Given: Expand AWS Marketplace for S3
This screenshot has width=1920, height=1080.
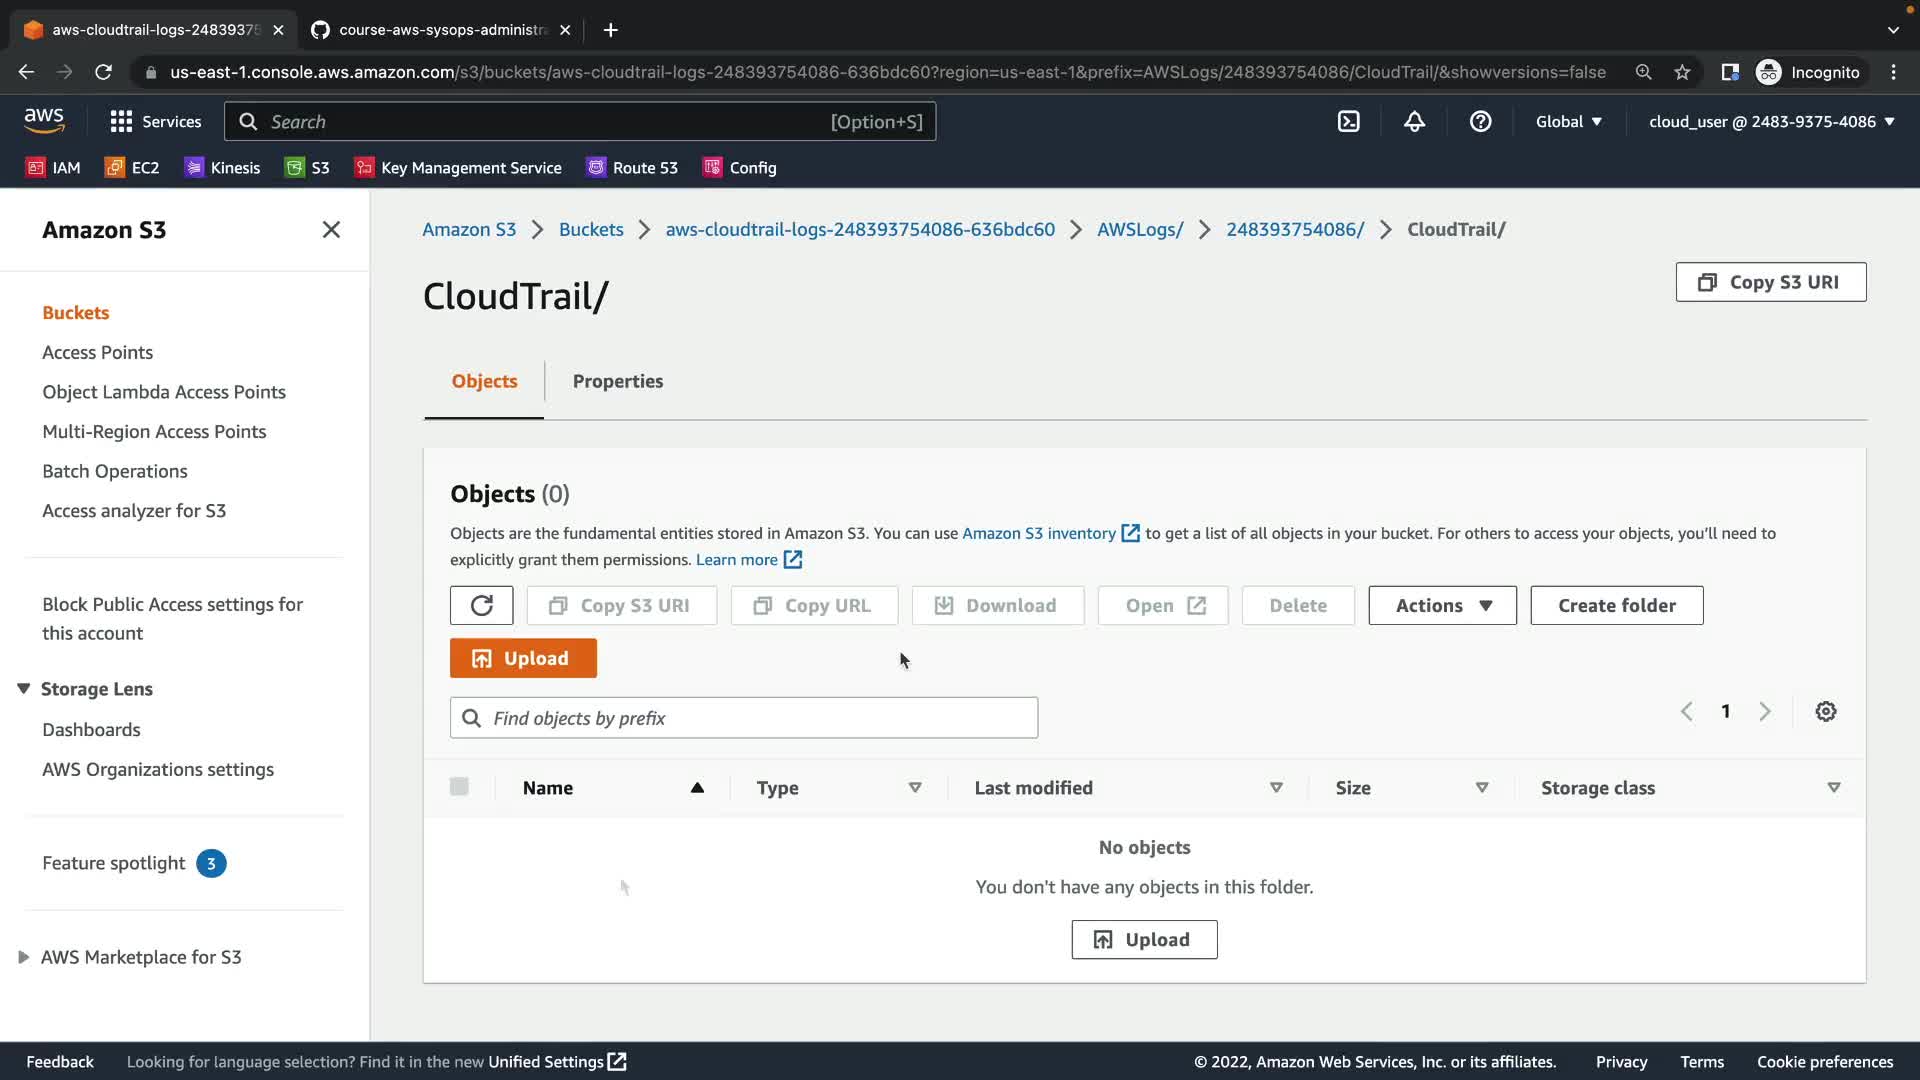Looking at the screenshot, I should [24, 958].
